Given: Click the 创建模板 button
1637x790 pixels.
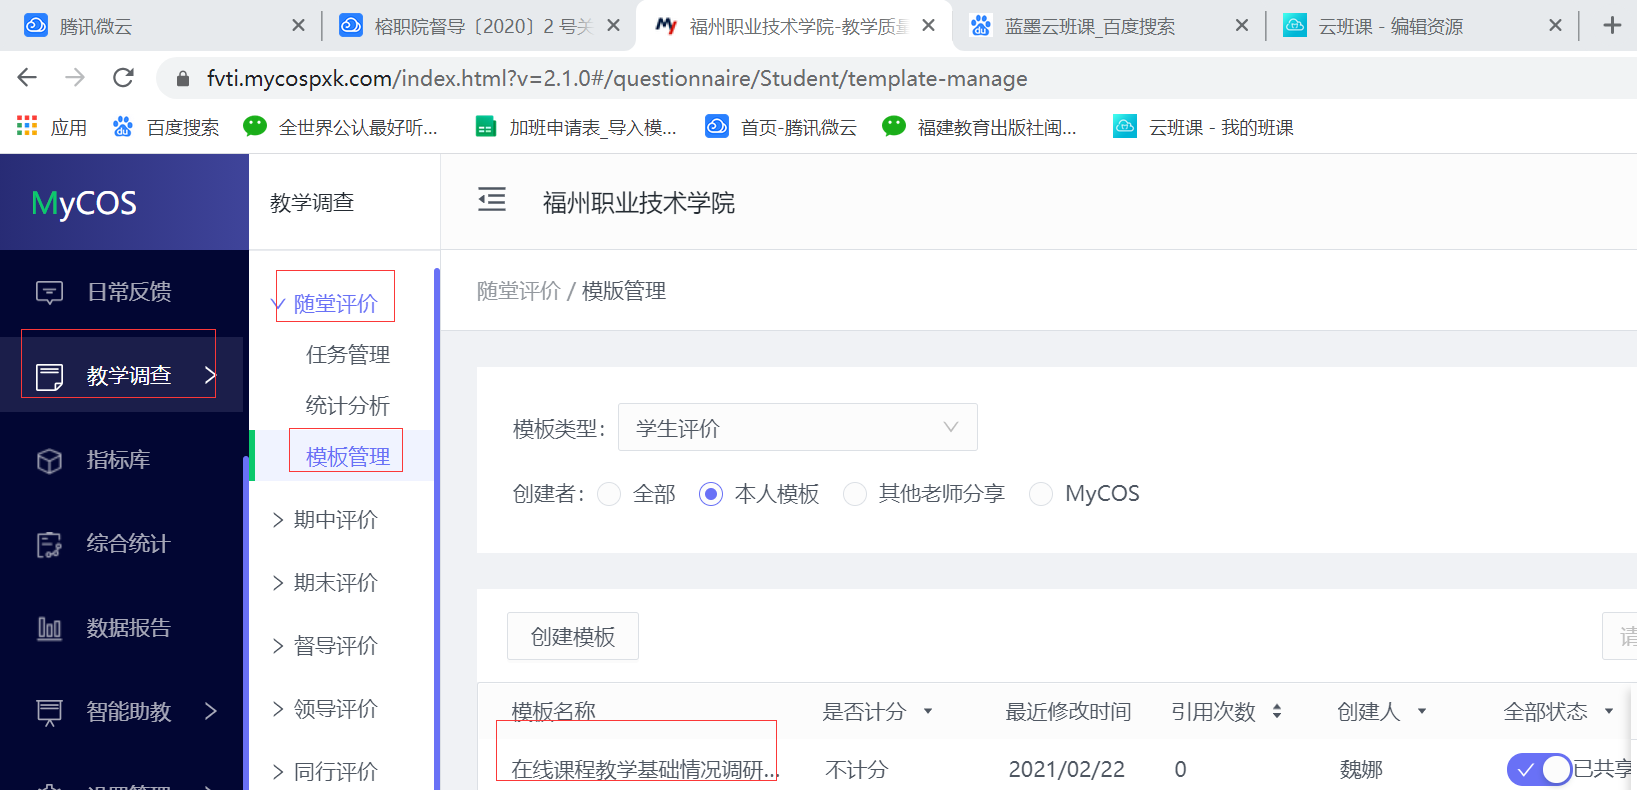Looking at the screenshot, I should [573, 636].
